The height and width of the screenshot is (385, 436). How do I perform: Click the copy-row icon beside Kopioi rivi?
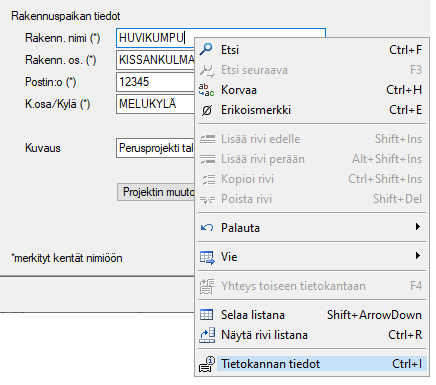(208, 179)
